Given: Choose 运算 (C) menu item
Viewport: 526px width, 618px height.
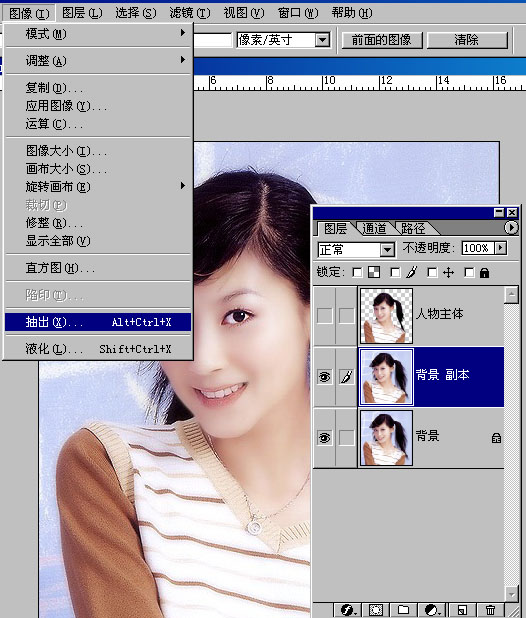Looking at the screenshot, I should [98, 124].
